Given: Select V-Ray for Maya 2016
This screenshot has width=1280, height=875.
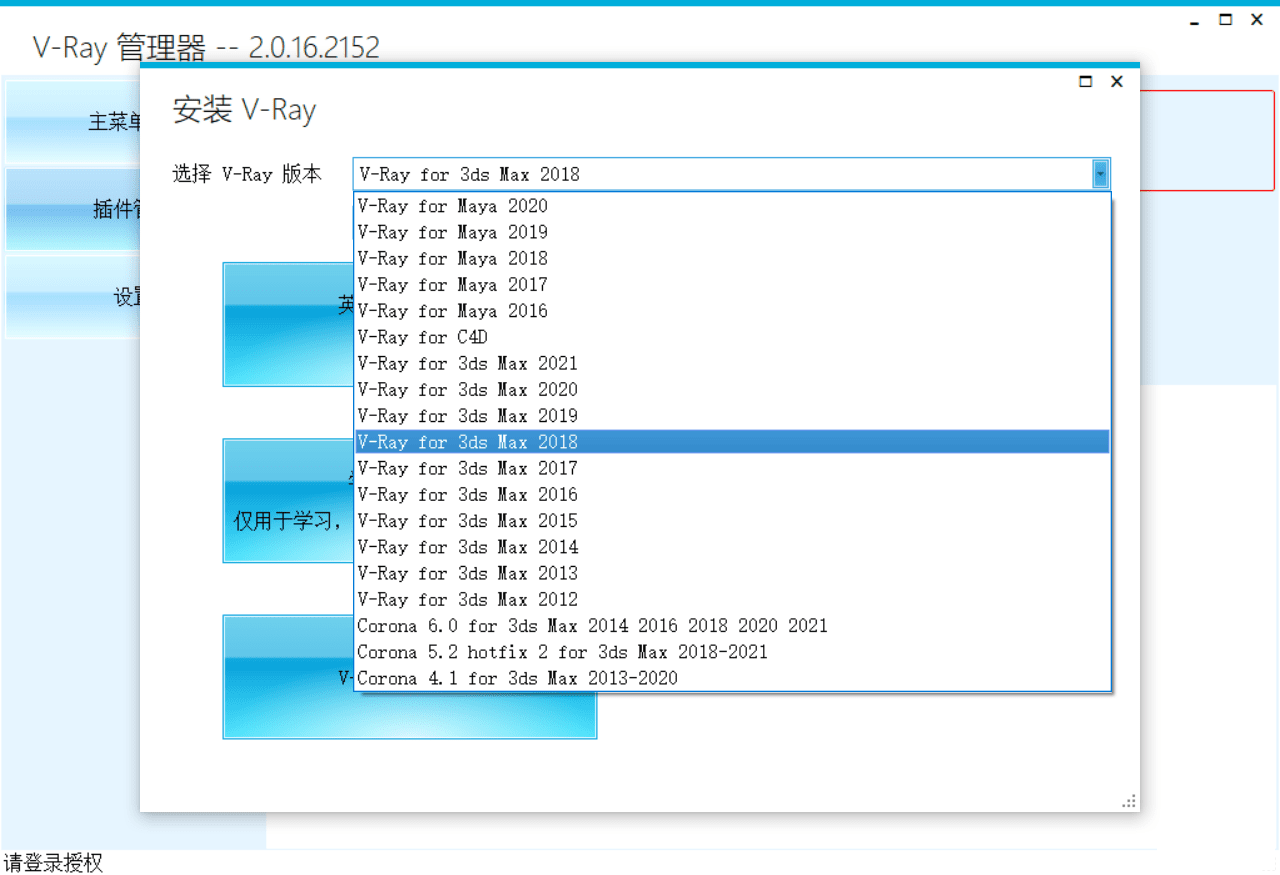Looking at the screenshot, I should [x=732, y=311].
